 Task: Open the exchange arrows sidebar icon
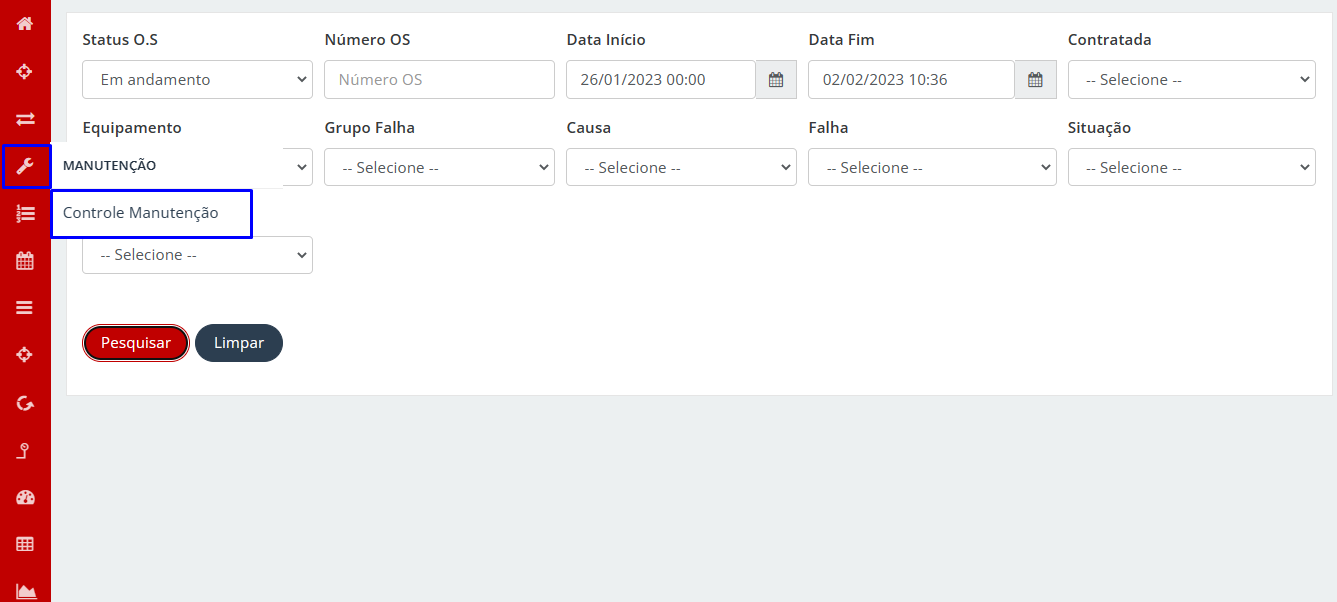pos(25,118)
